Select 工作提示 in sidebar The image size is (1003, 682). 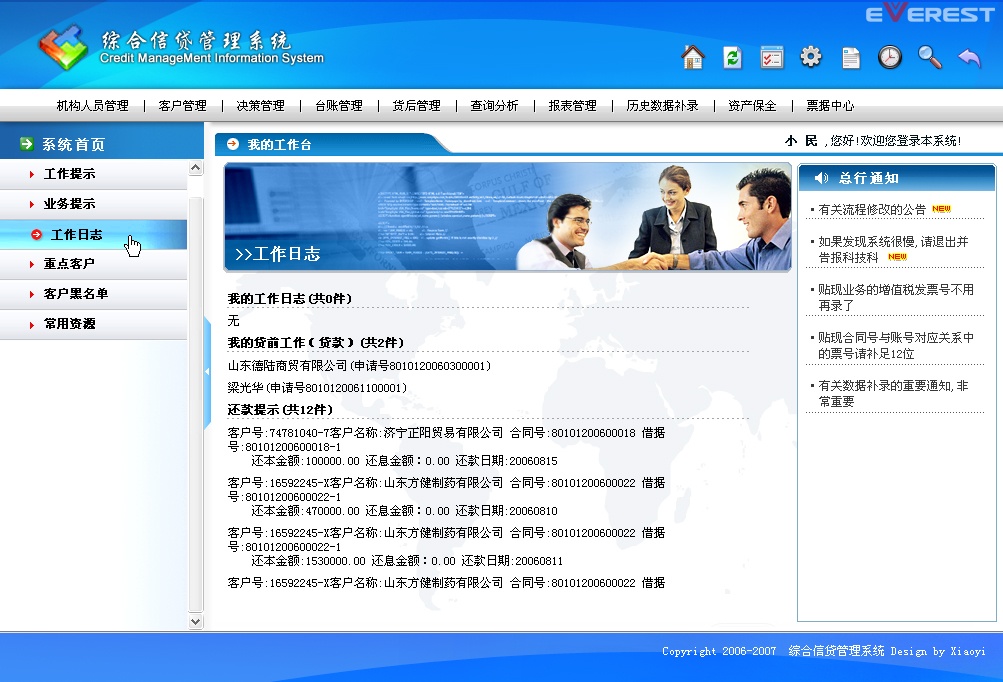pos(93,174)
